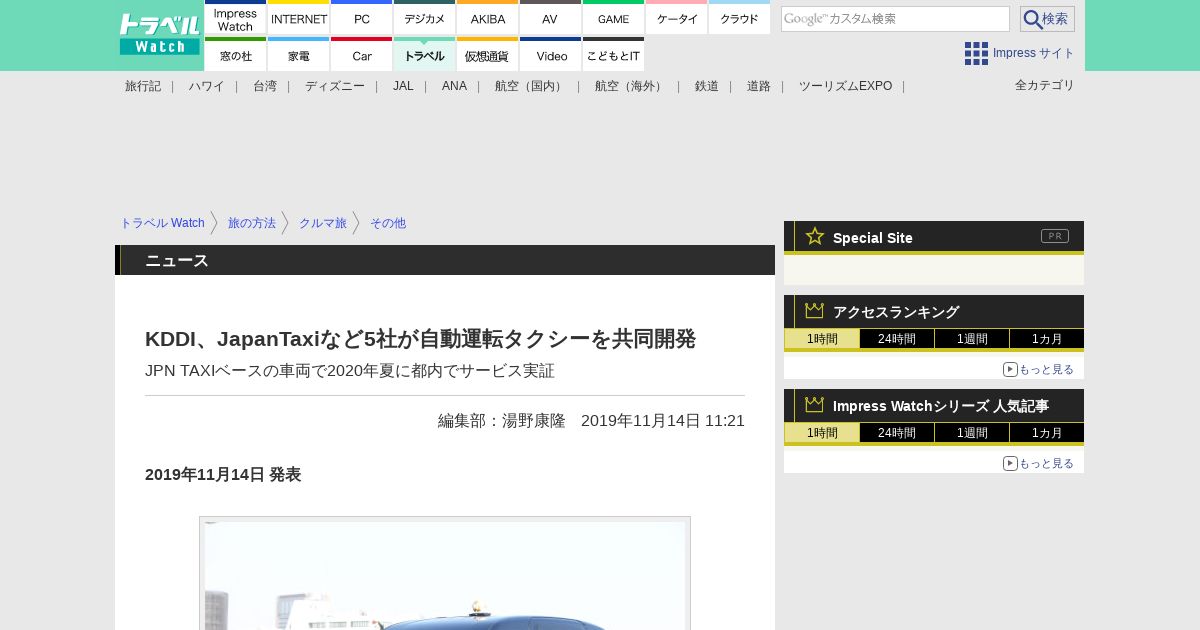Select 1カ月 tab in アクセスランキング
The image size is (1200, 630).
coord(1047,339)
